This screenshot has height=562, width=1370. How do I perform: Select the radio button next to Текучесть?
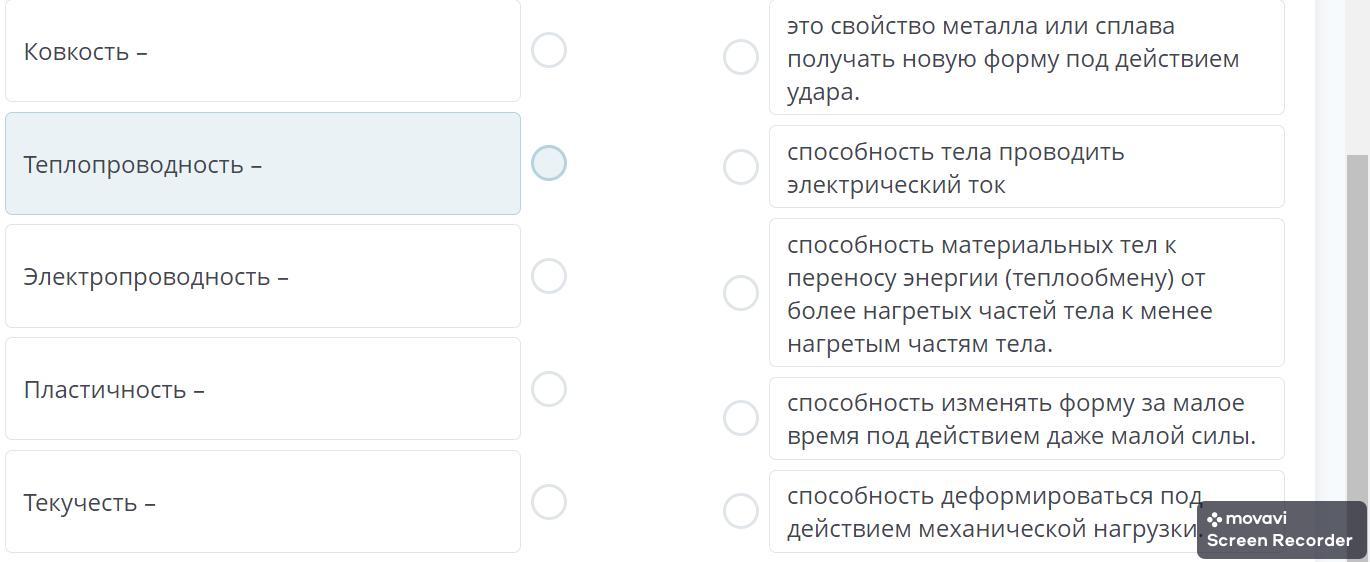[549, 502]
